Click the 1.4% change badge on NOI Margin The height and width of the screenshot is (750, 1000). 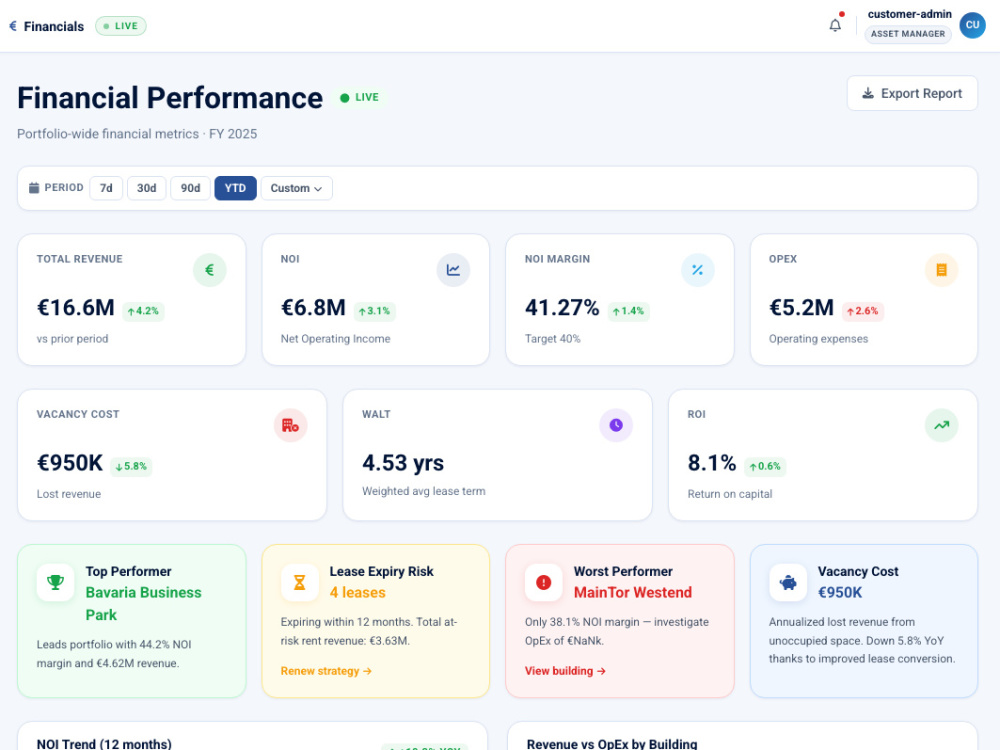628,311
